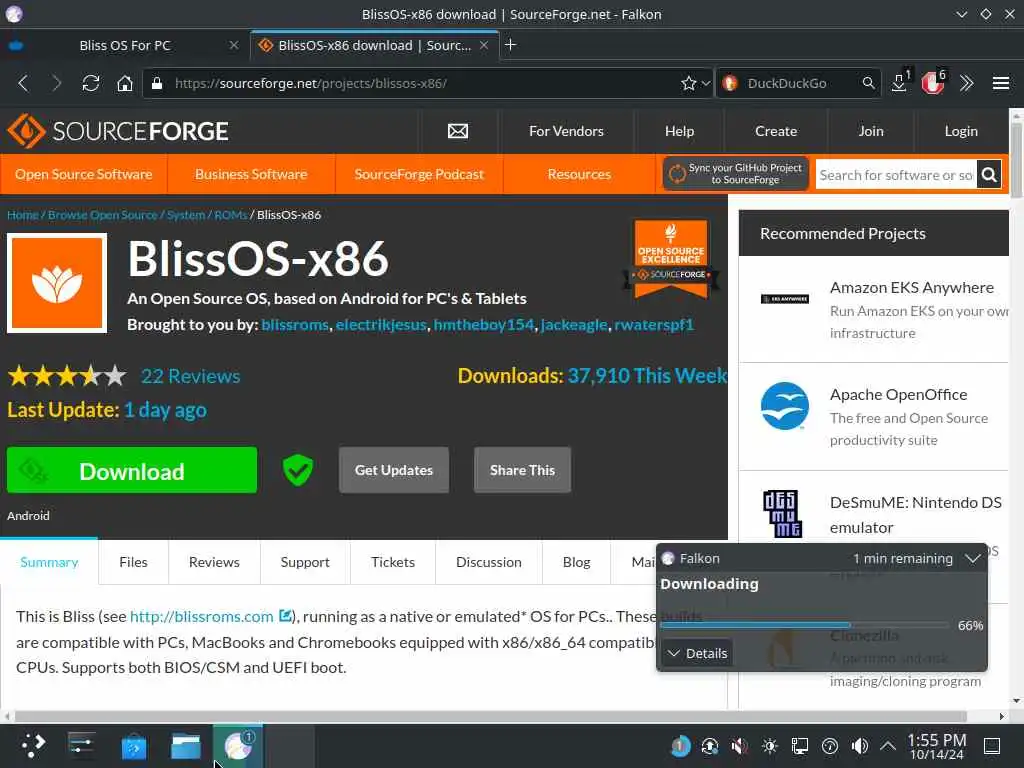This screenshot has height=768, width=1024.
Task: Open blissroms author profile link
Action: click(x=295, y=325)
